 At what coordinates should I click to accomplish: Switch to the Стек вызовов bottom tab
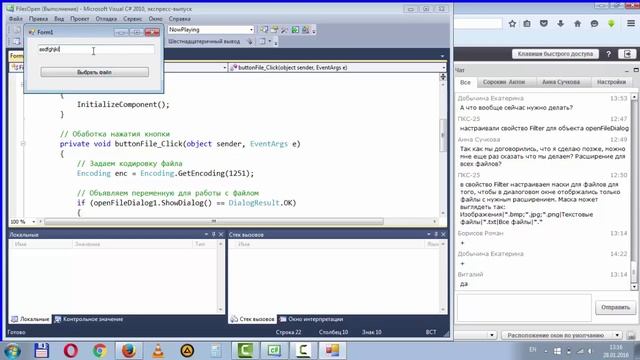[x=252, y=319]
